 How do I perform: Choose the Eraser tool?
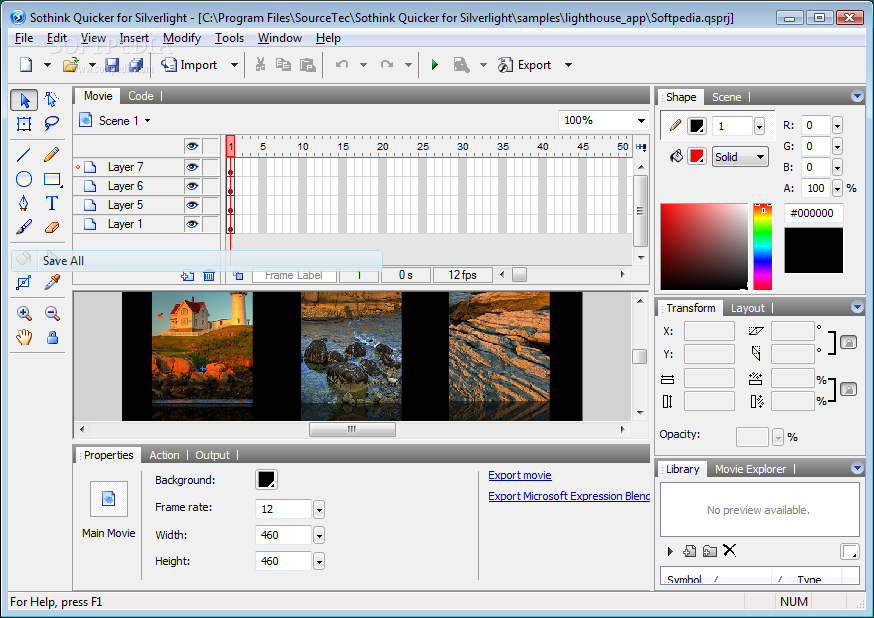click(52, 227)
